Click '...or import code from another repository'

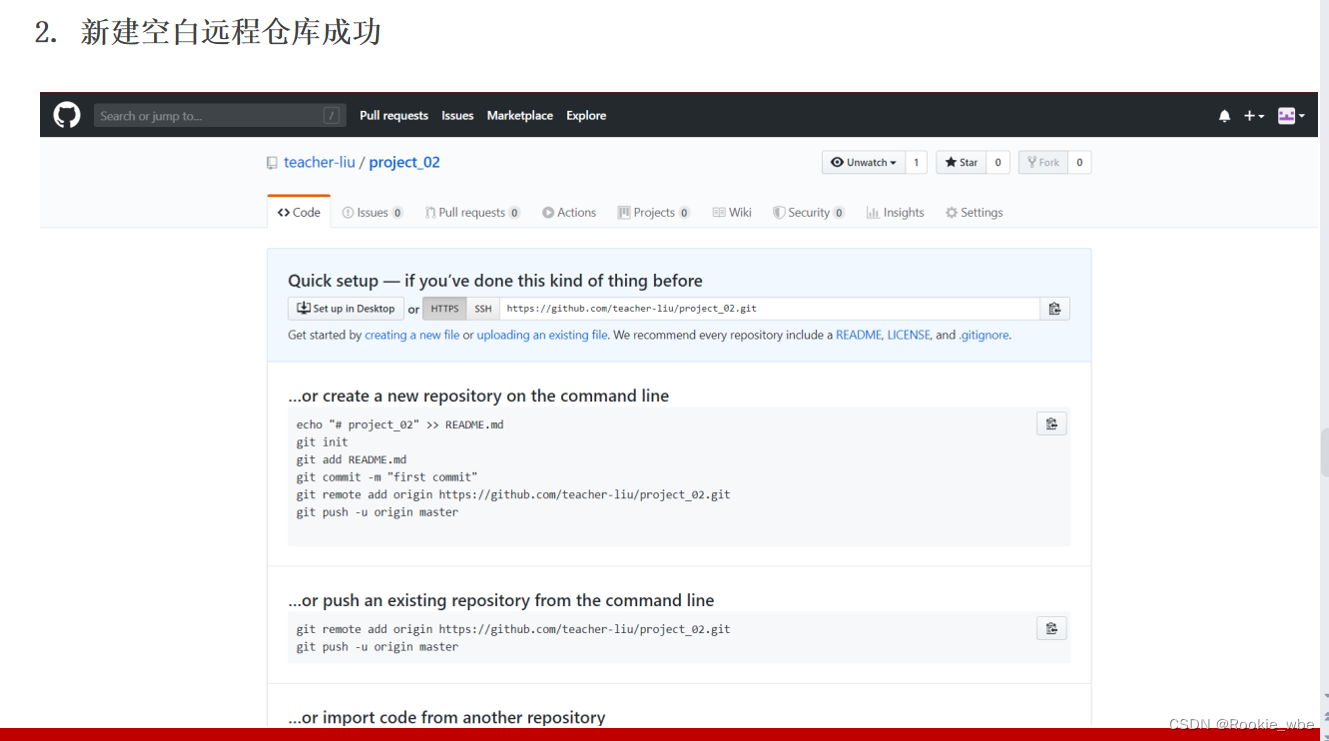pos(446,717)
